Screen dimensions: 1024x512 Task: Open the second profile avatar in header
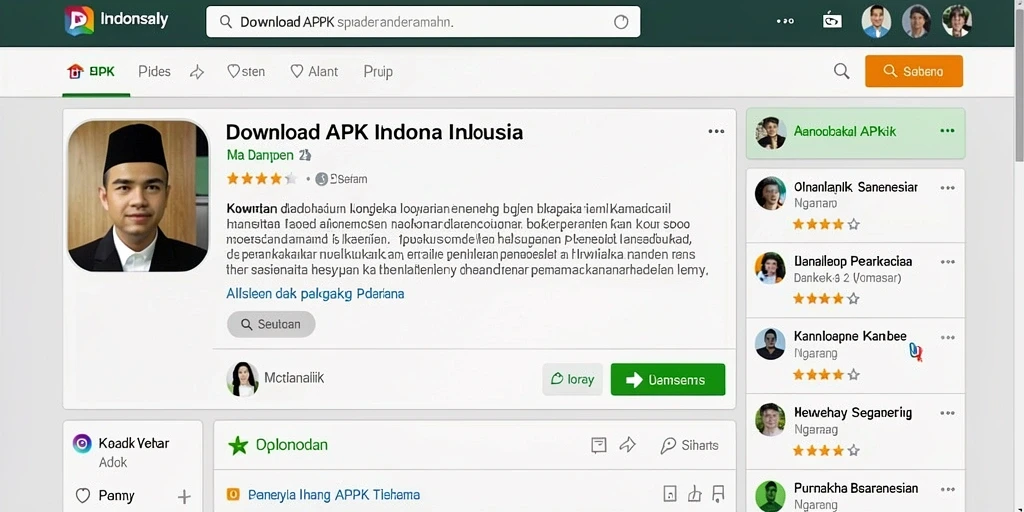(x=916, y=21)
